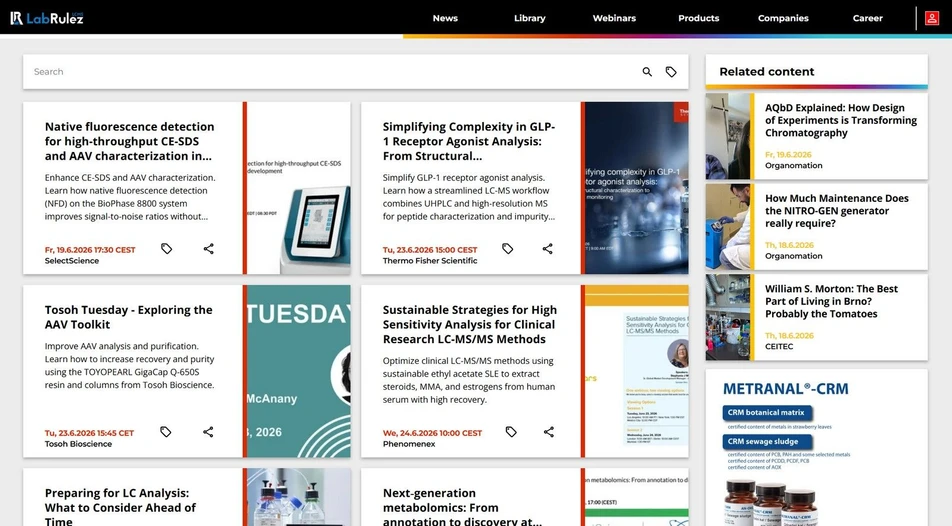Open the user account icon
The height and width of the screenshot is (526, 952).
(932, 18)
